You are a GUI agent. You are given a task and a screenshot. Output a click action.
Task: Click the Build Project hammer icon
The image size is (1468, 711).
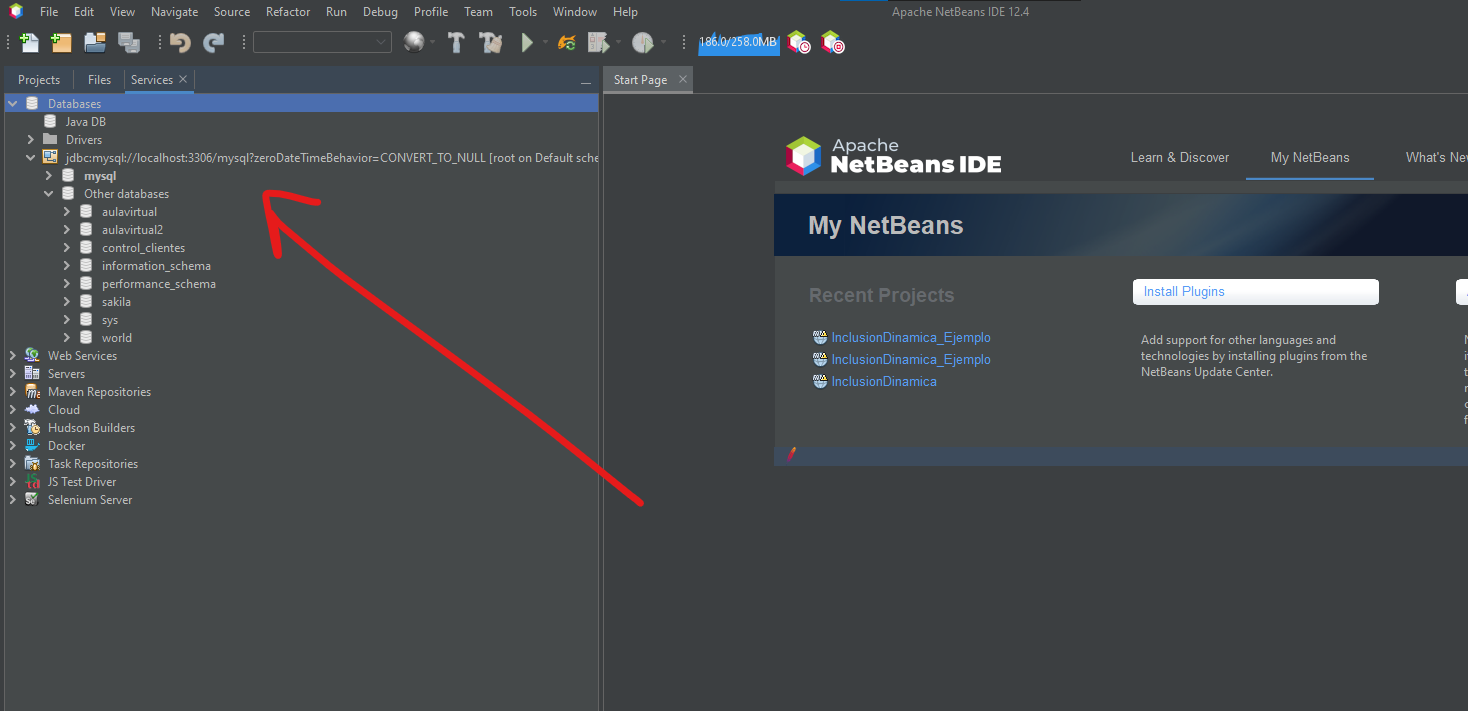pyautogui.click(x=456, y=42)
